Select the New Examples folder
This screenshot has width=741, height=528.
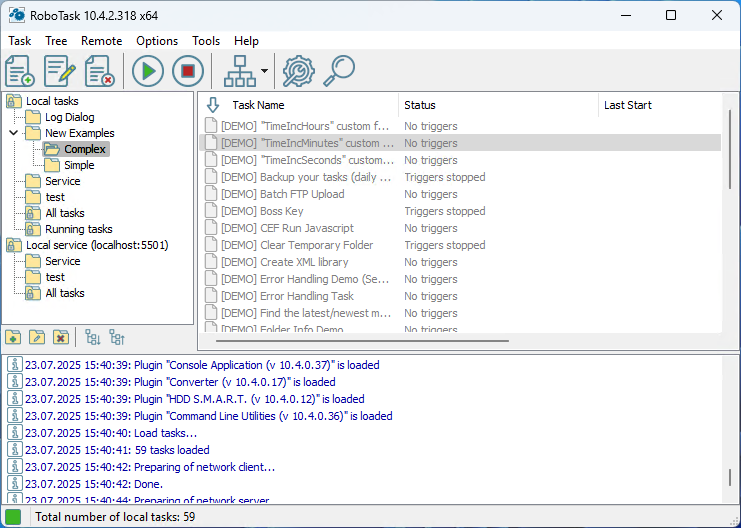pos(79,133)
